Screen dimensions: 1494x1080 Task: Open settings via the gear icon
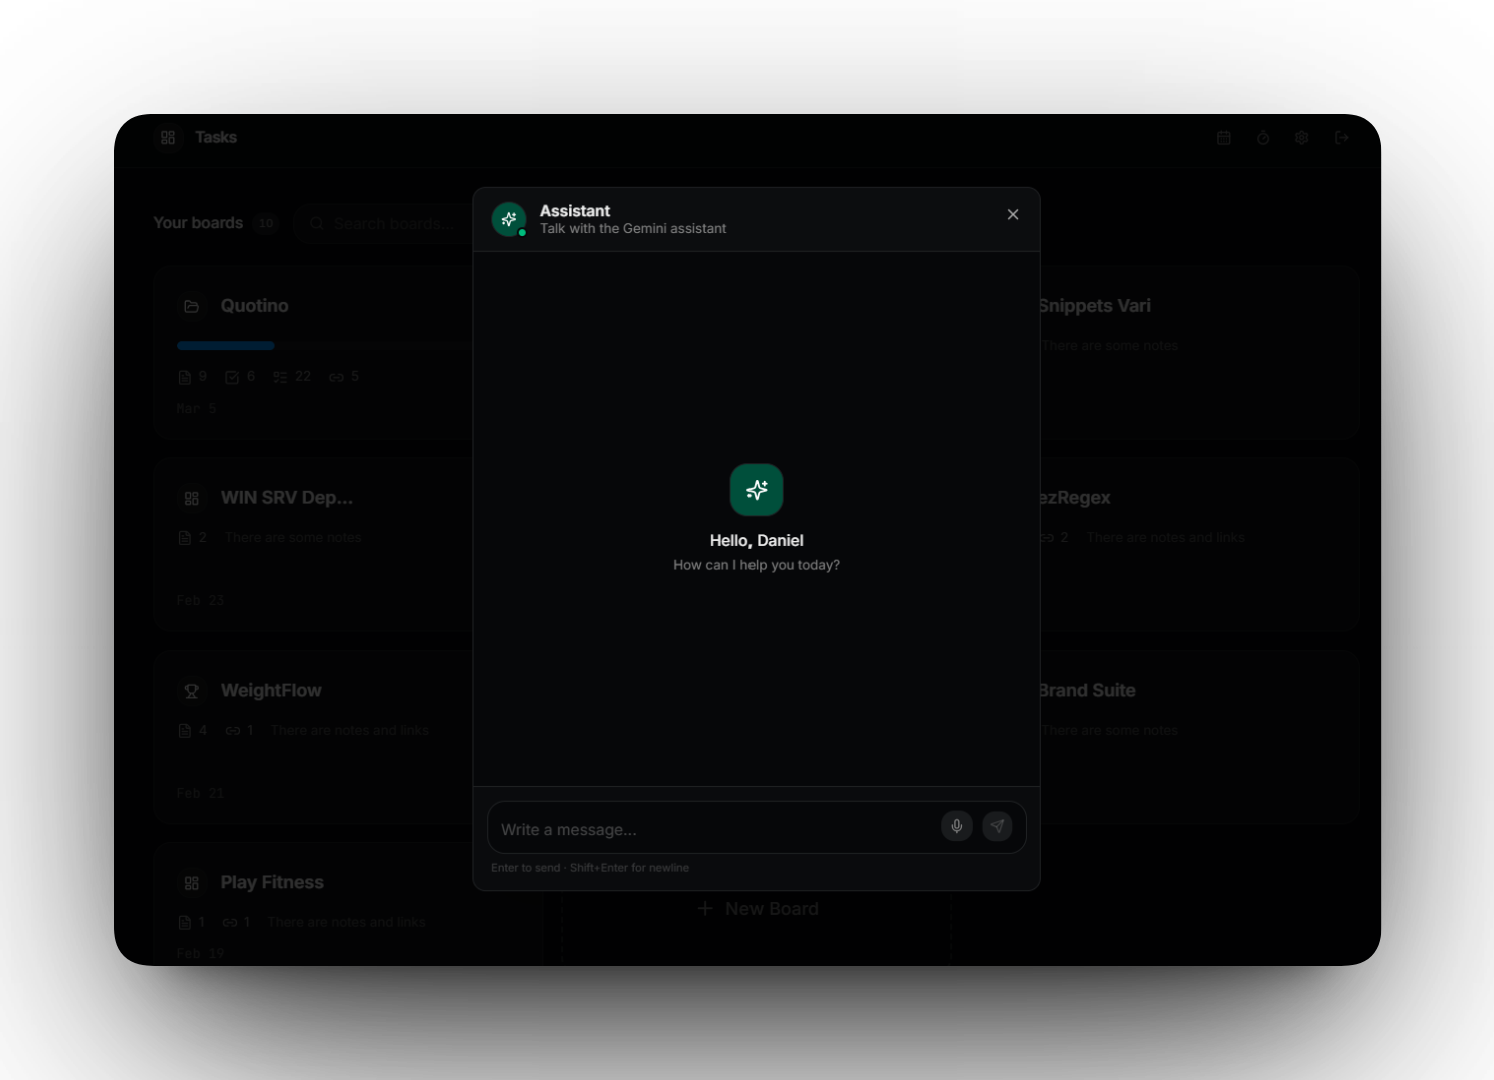pyautogui.click(x=1301, y=138)
